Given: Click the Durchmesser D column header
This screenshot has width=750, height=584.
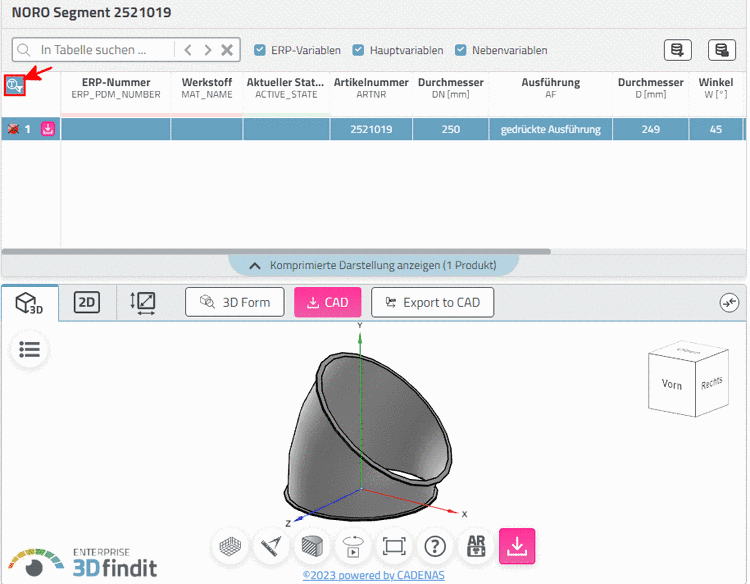Looking at the screenshot, I should point(651,88).
